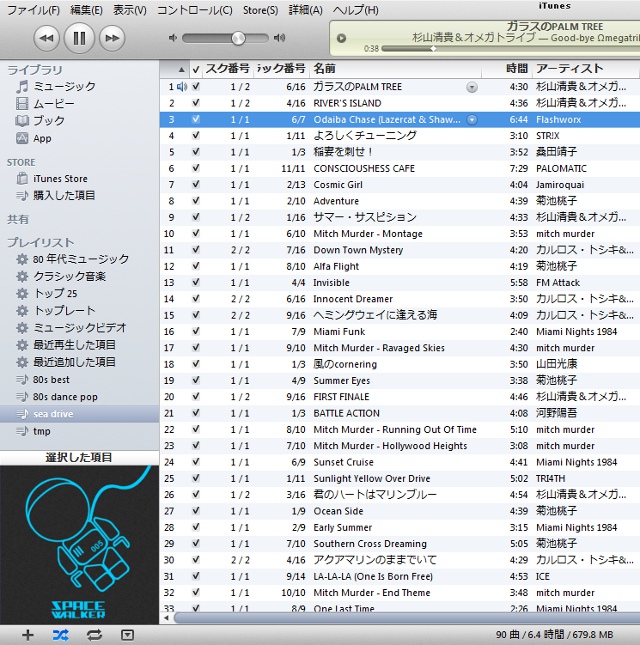Open the 表示(V) menu
This screenshot has width=640, height=645.
(130, 10)
